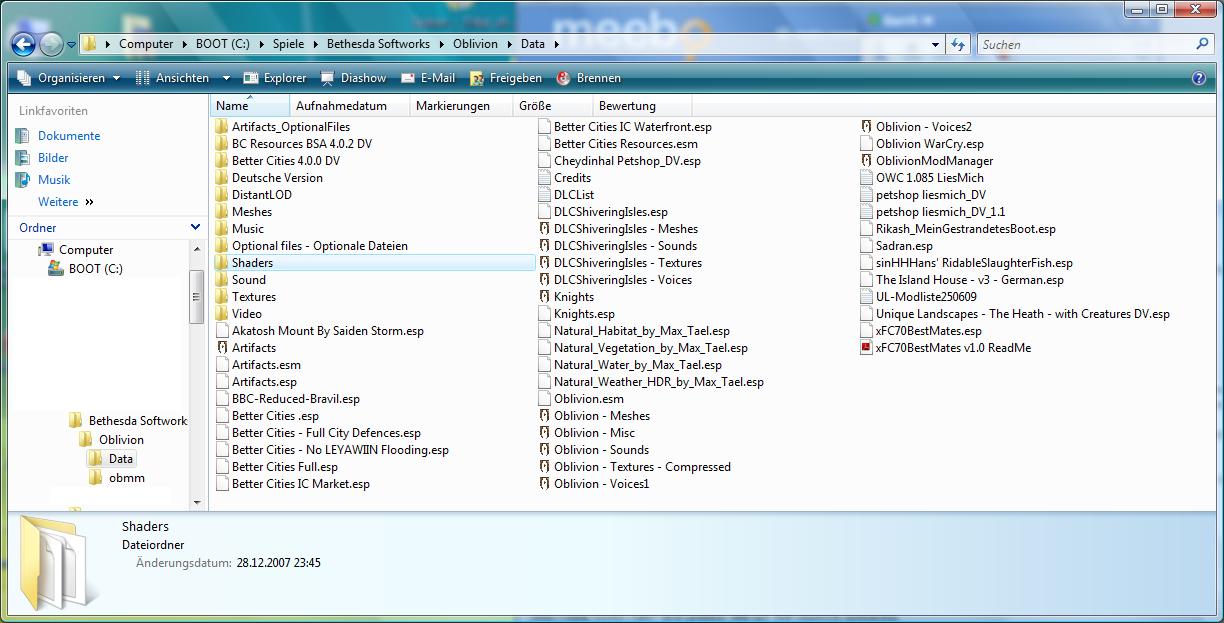Open the address bar history dropdown

935,44
